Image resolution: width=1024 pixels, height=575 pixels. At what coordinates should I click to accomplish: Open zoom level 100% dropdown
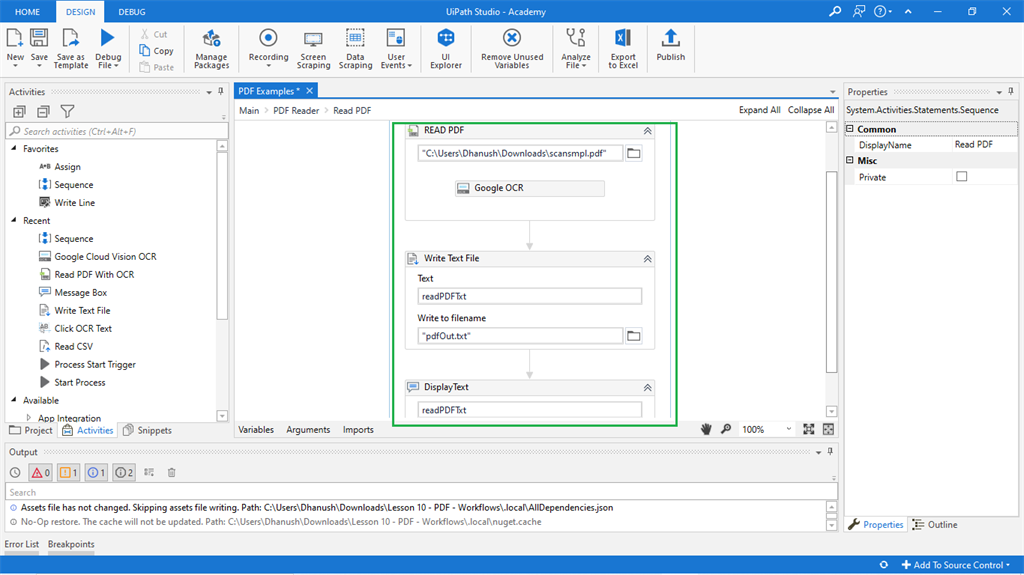click(788, 429)
